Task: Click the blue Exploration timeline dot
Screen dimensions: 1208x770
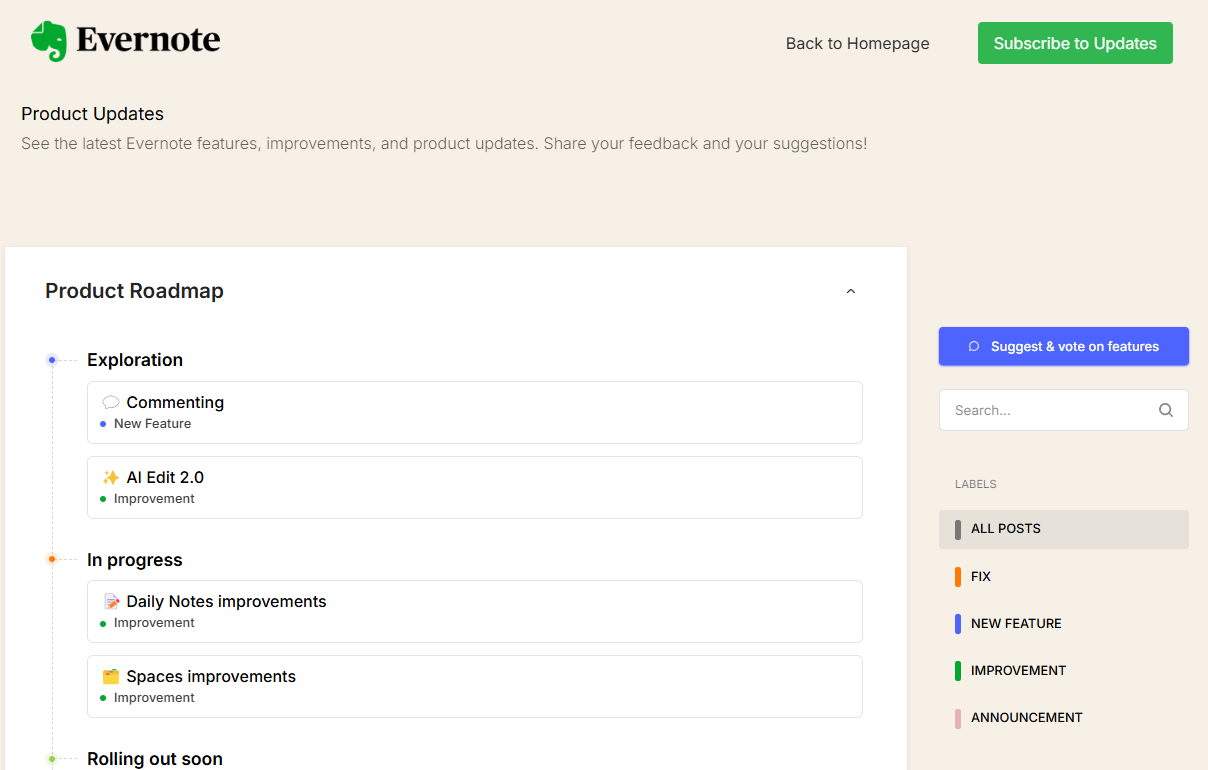Action: tap(52, 360)
